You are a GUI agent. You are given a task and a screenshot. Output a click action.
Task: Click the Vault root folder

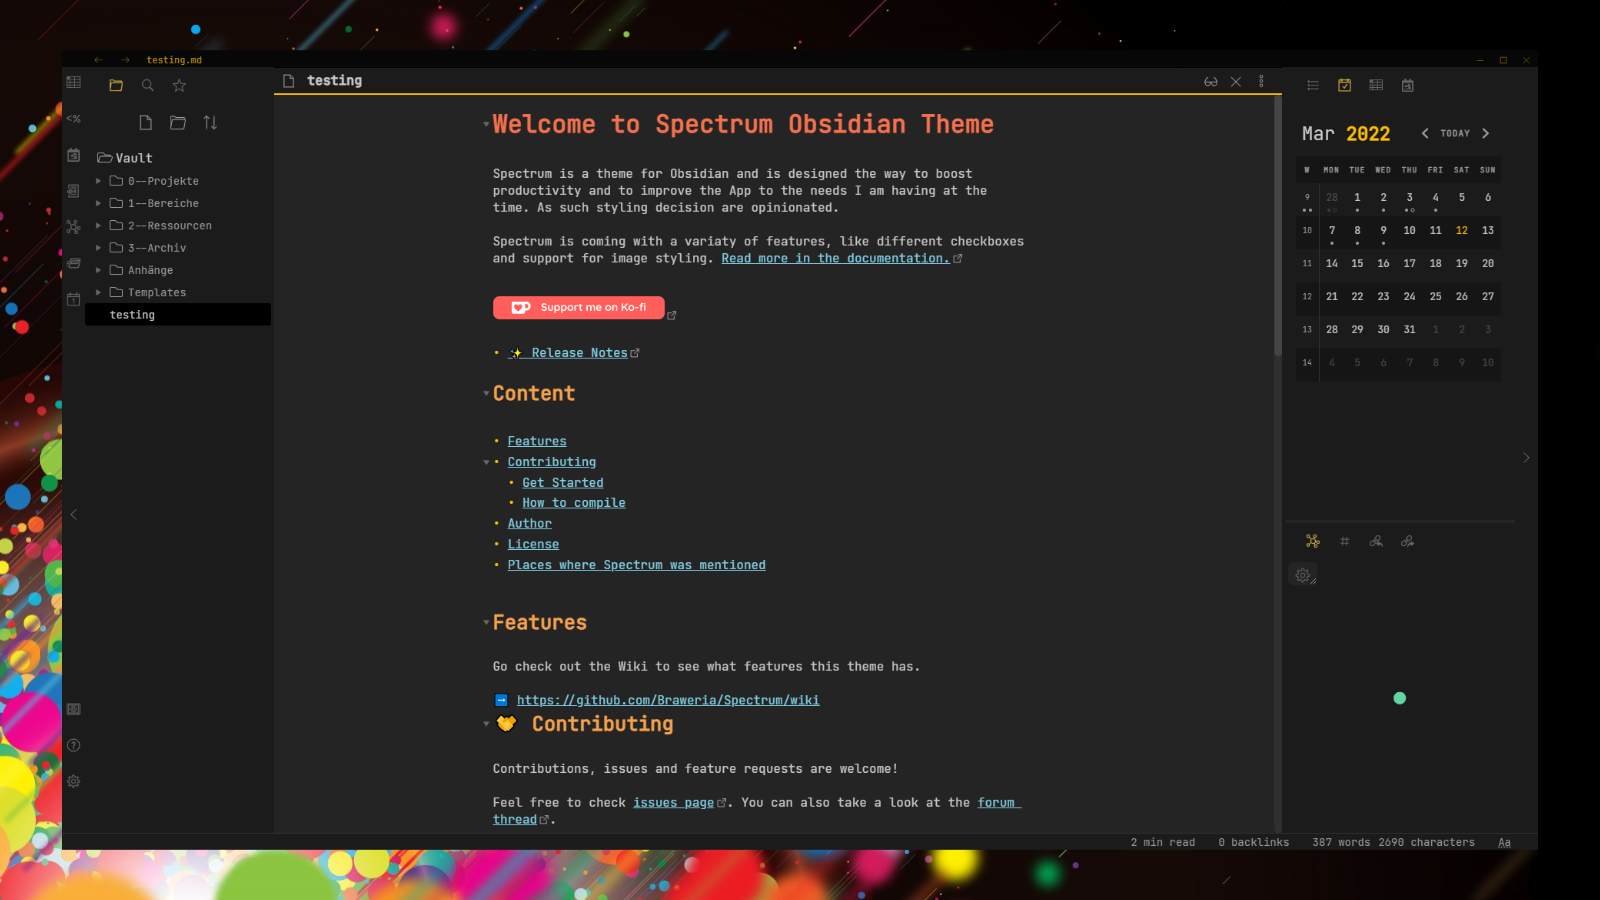pos(125,158)
